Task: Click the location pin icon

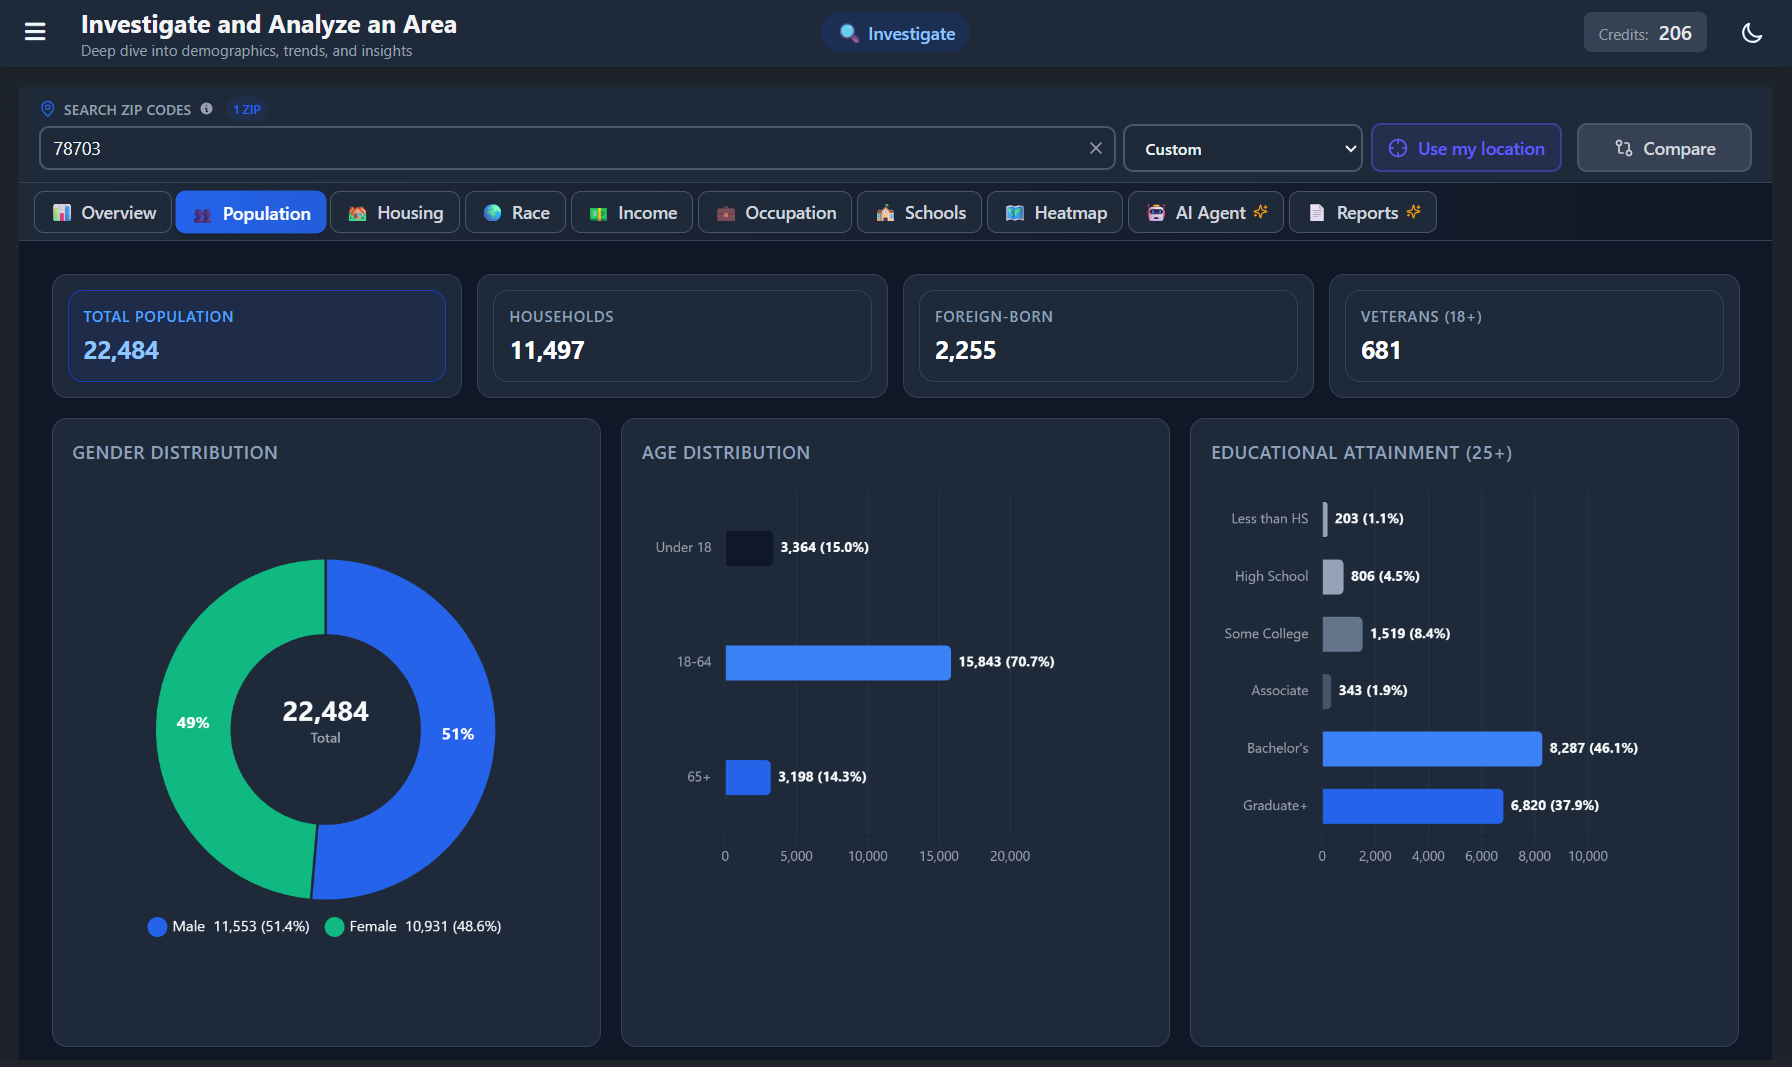Action: [x=47, y=109]
